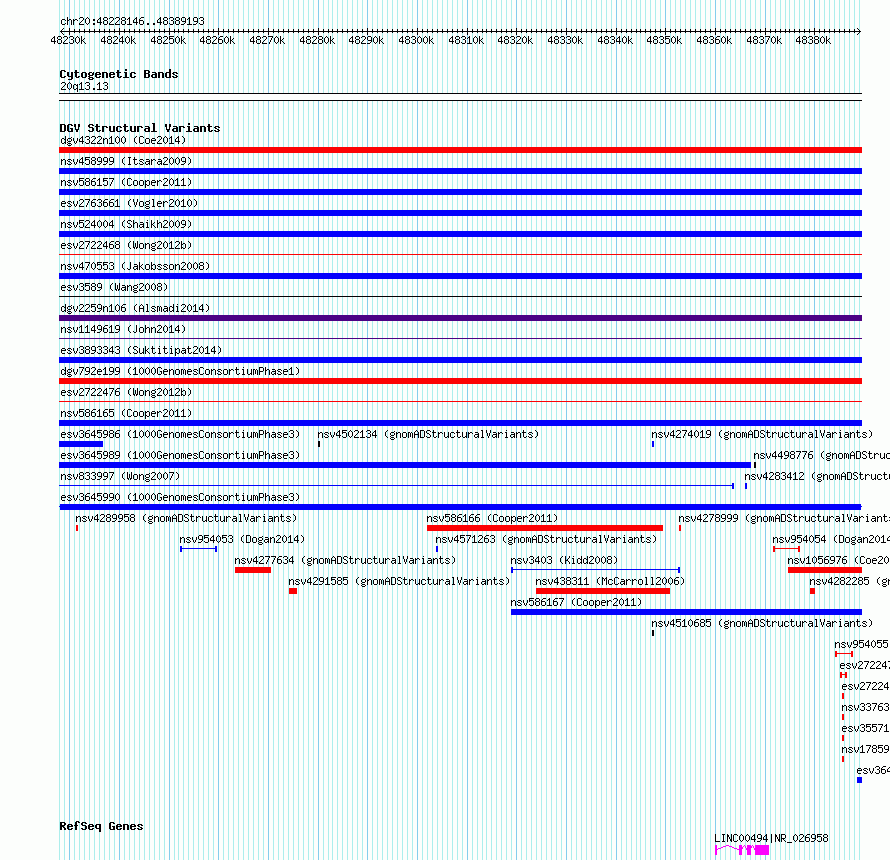Click the Cytogenetic Bands track title
Screen dimensions: 890x860
(x=119, y=74)
